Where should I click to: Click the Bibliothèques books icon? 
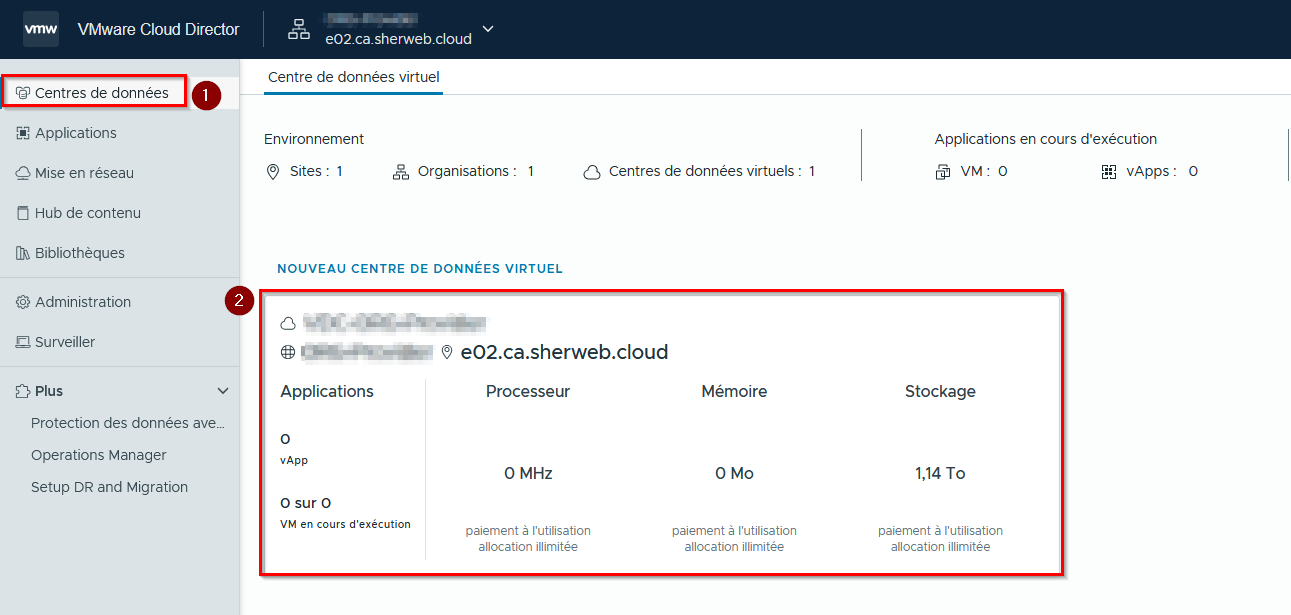tap(23, 253)
